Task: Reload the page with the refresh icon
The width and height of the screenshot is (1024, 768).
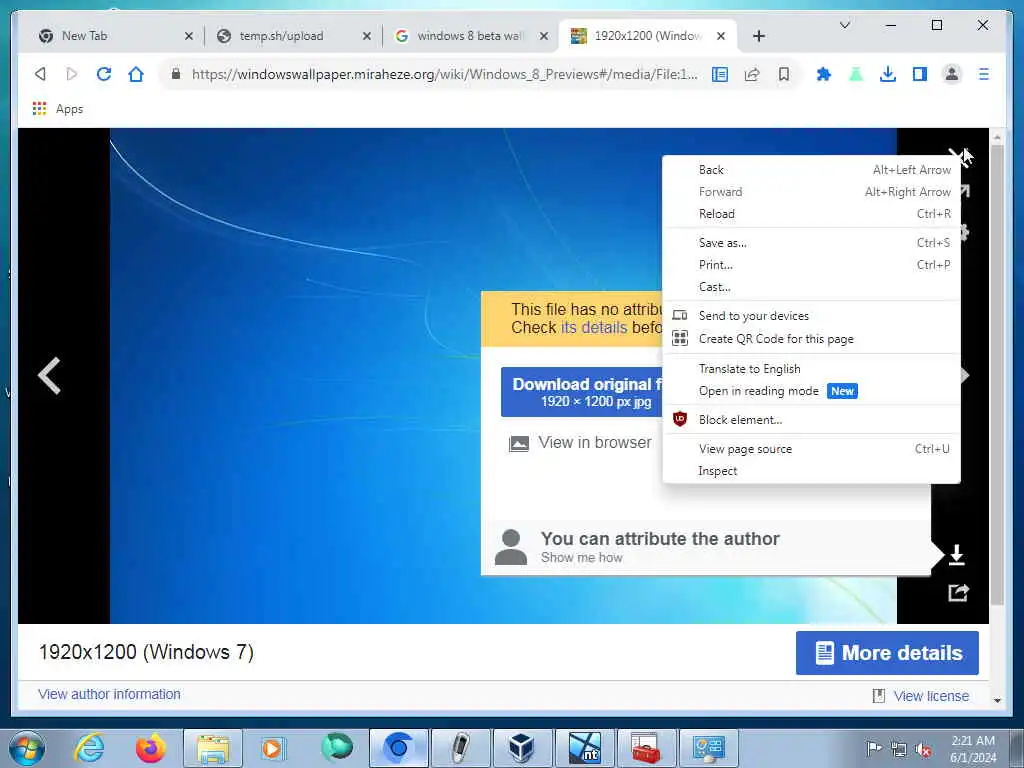Action: click(x=104, y=74)
